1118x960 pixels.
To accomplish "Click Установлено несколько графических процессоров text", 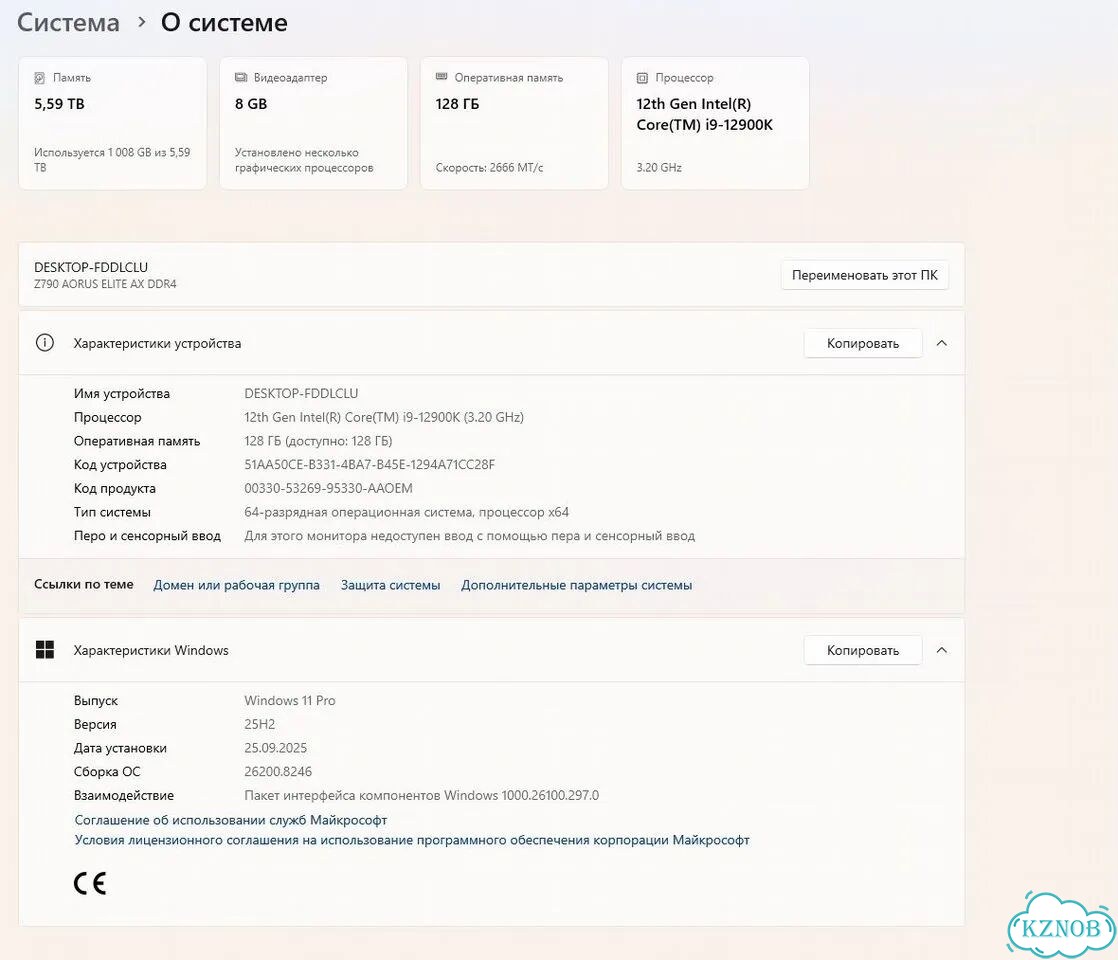I will pos(304,160).
